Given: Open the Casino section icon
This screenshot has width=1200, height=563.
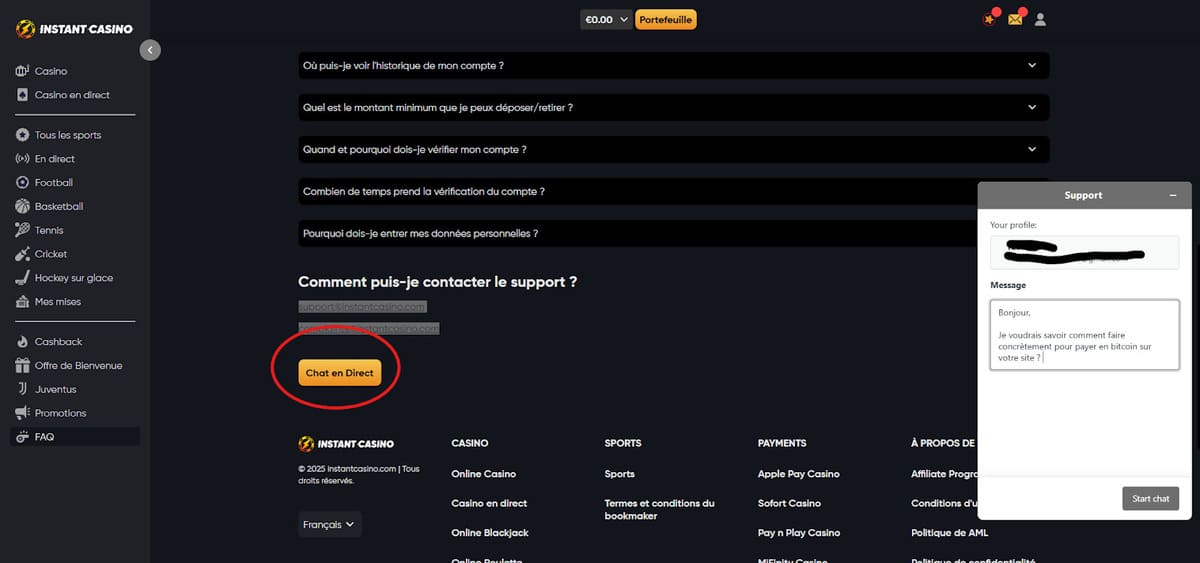Looking at the screenshot, I should (23, 71).
